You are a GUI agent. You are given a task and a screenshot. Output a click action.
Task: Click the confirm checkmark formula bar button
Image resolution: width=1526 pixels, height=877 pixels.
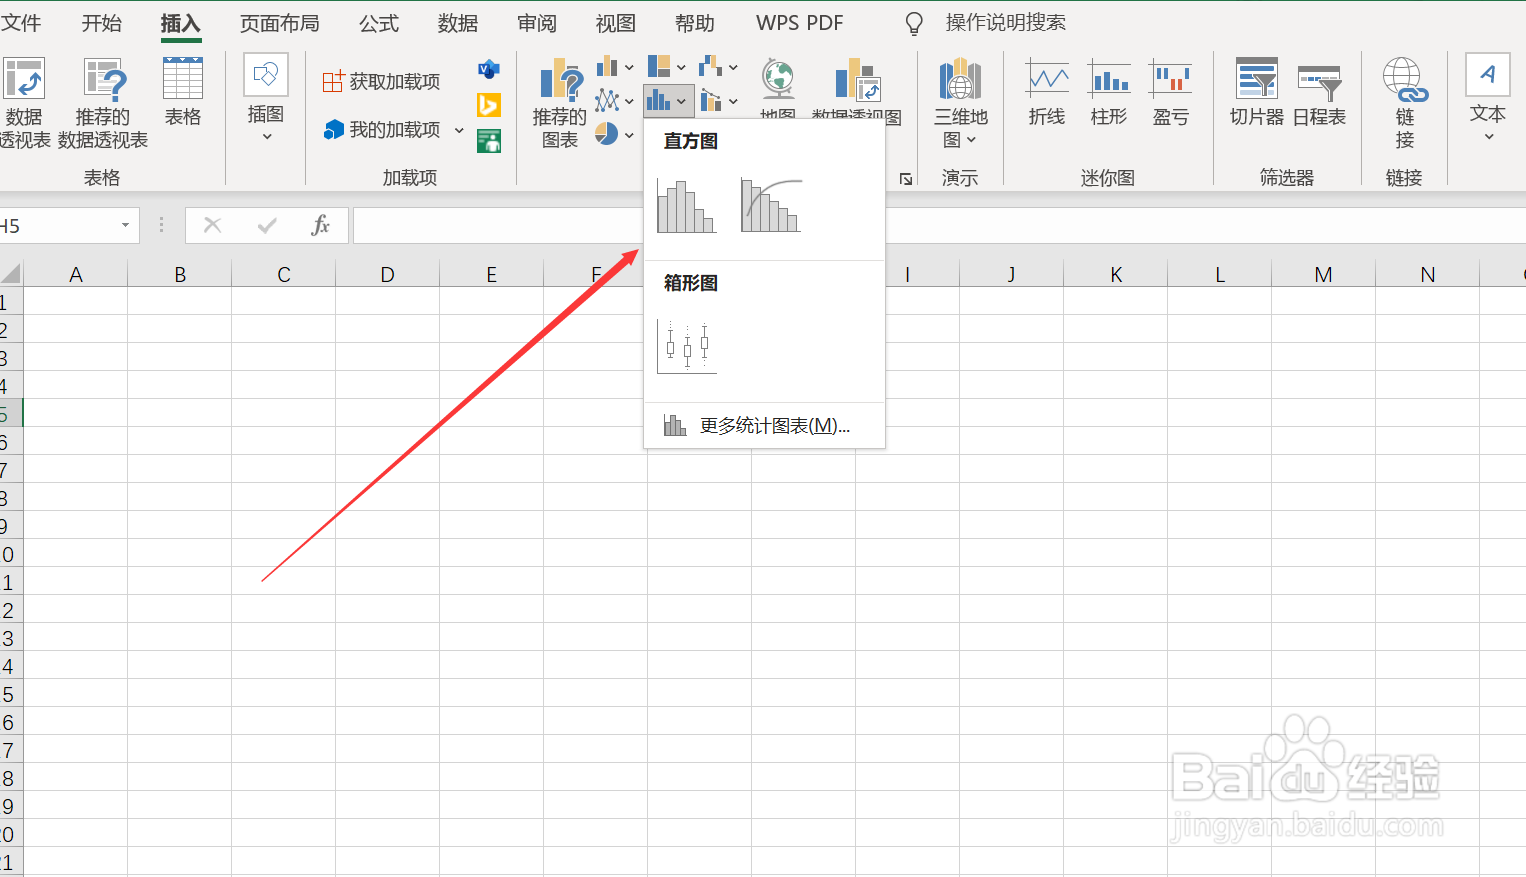pos(266,225)
